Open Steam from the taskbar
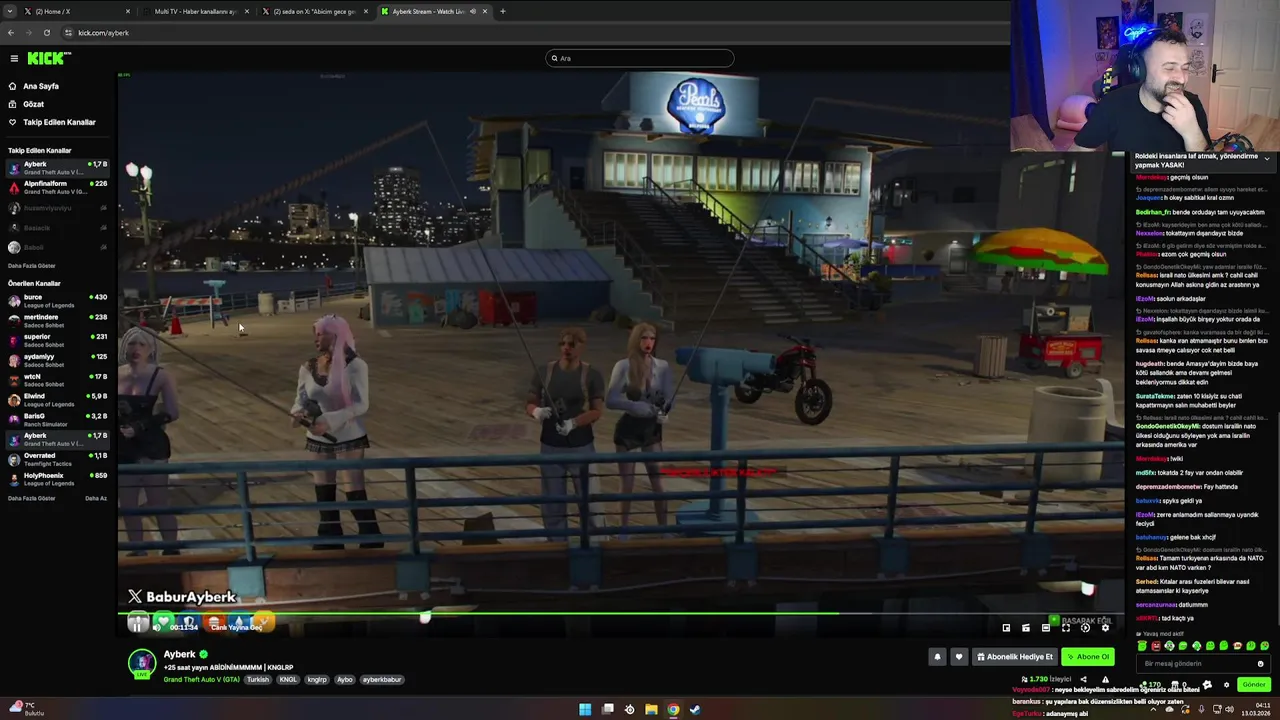This screenshot has width=1280, height=720. point(695,710)
